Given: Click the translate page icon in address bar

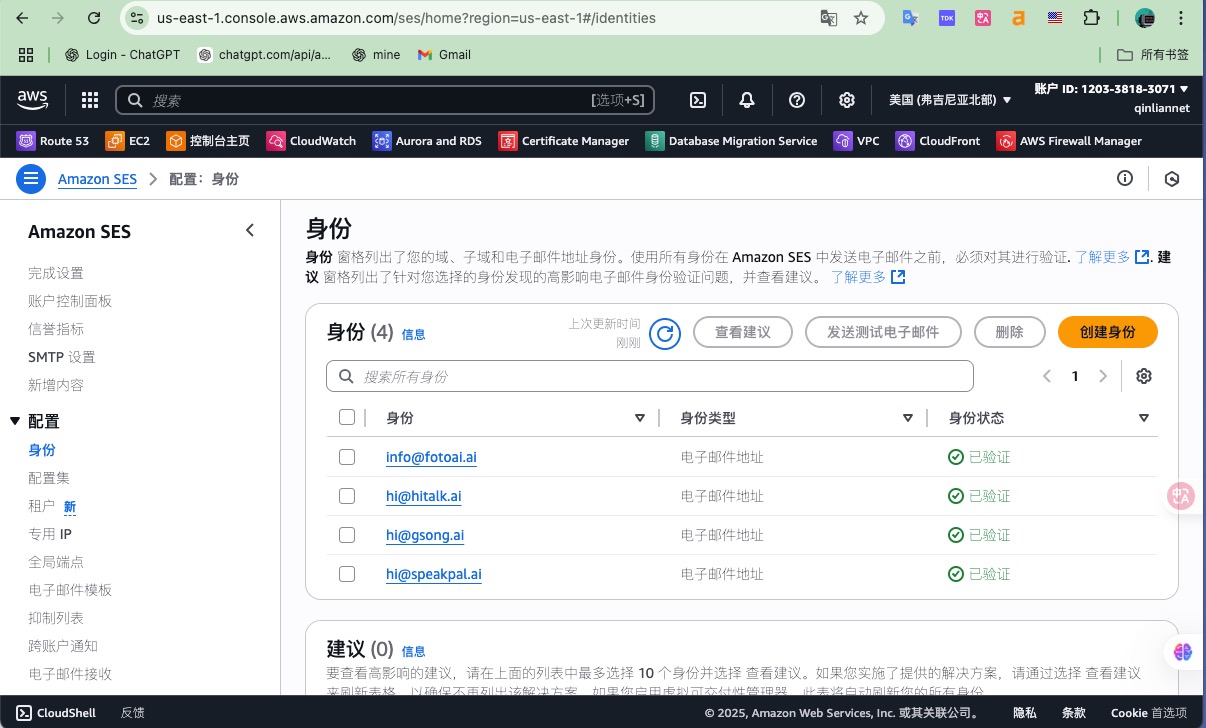Looking at the screenshot, I should (x=828, y=18).
